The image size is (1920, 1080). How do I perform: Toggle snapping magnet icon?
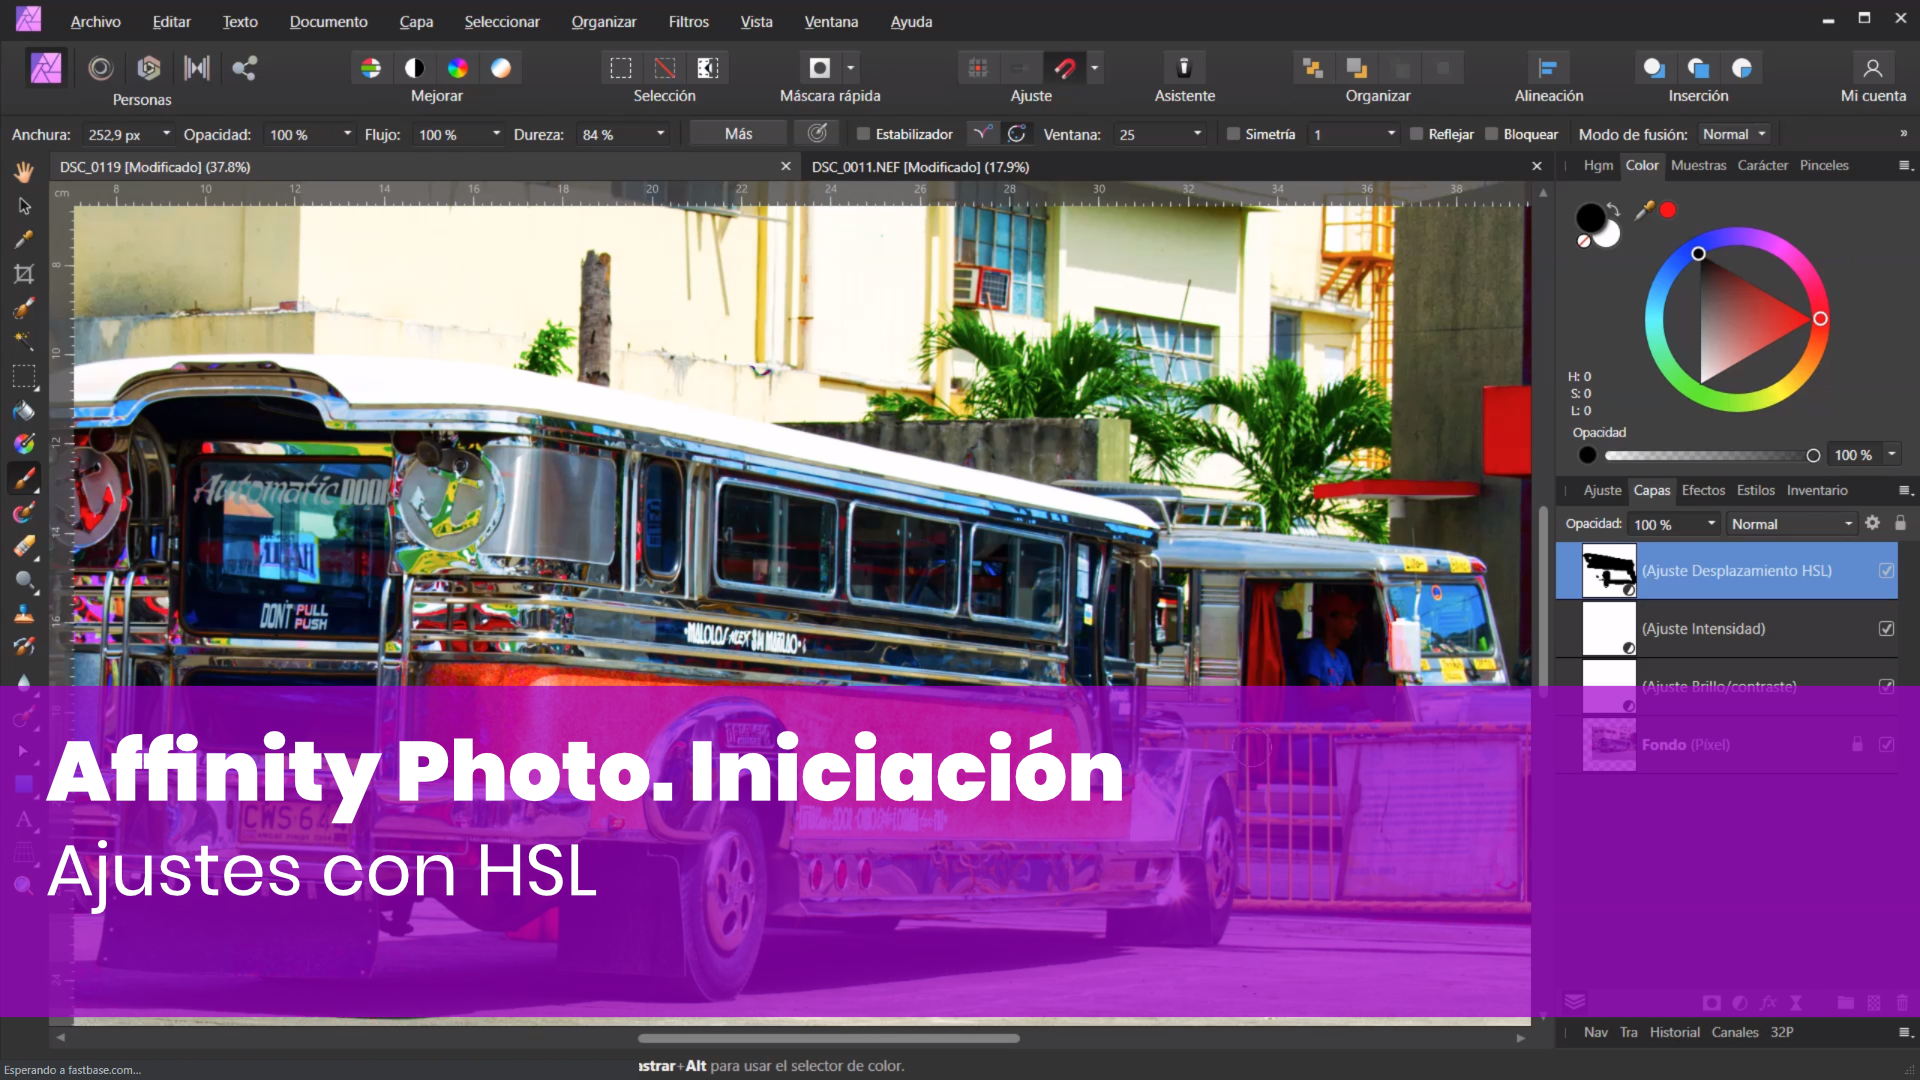1066,68
